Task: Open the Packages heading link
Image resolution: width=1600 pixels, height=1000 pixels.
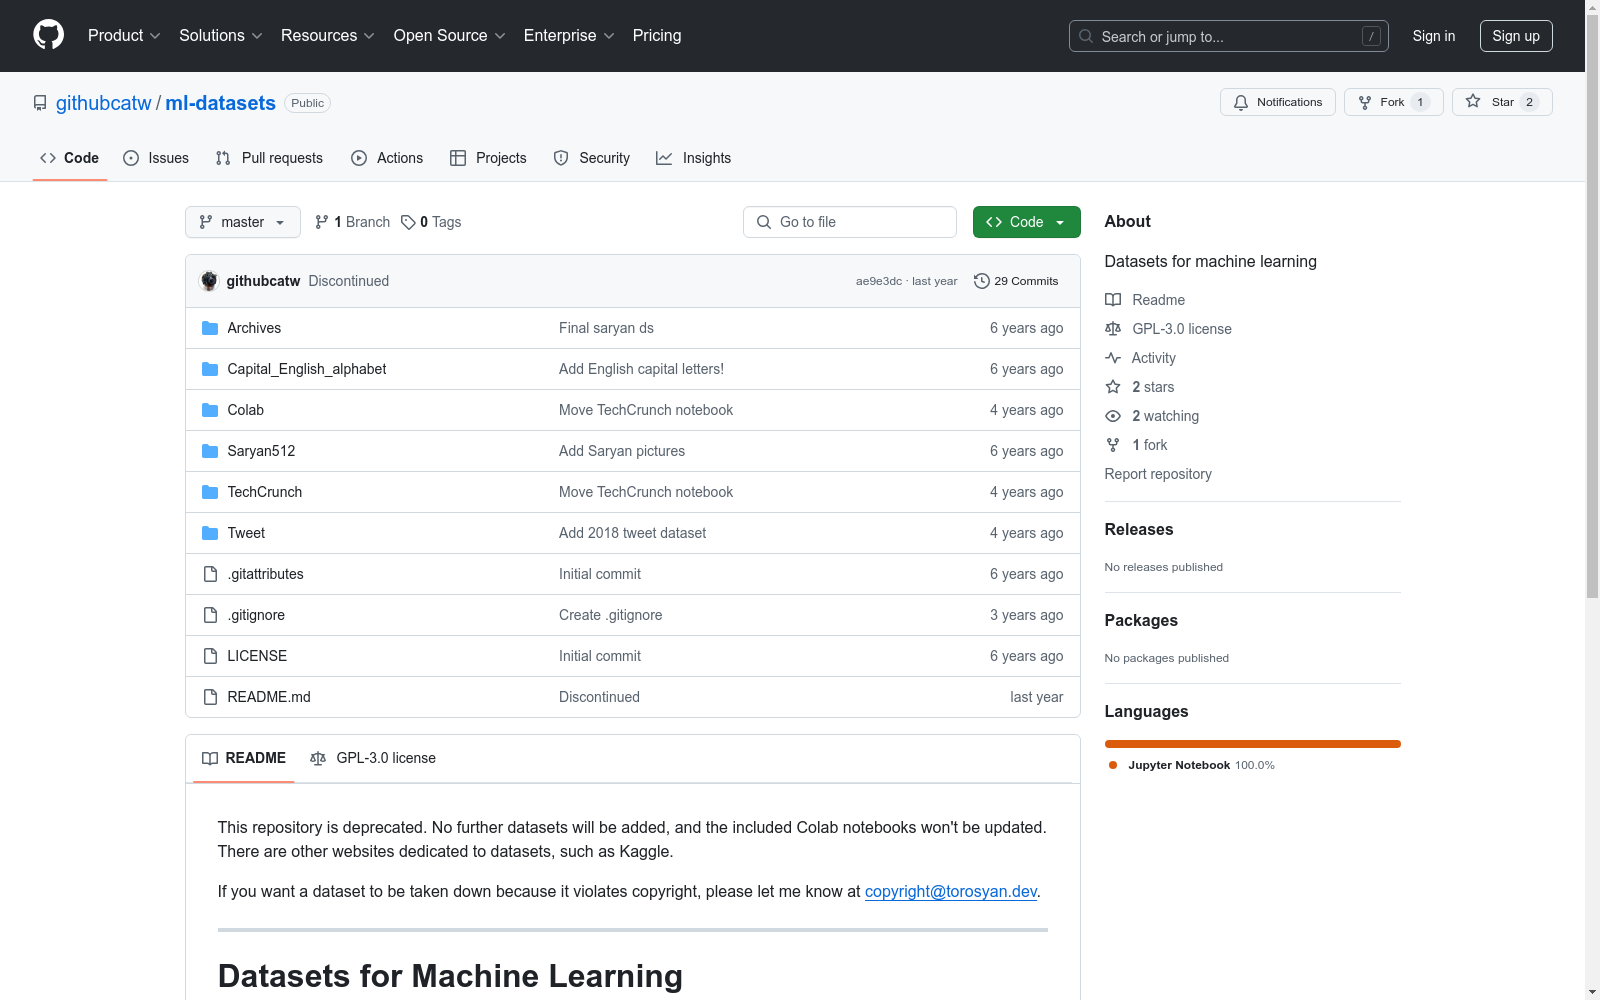Action: 1141,620
